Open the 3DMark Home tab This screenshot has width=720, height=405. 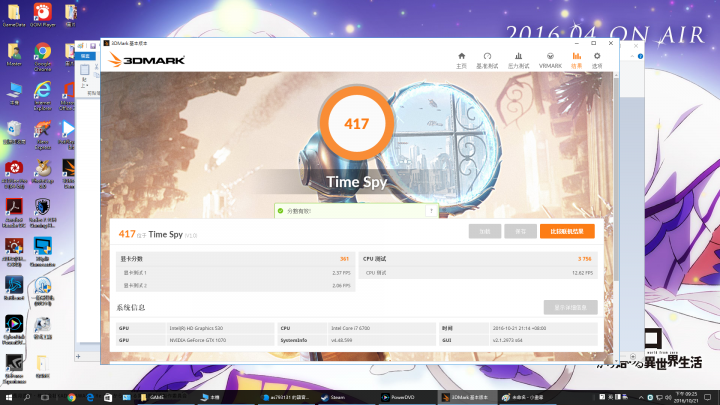(x=461, y=60)
